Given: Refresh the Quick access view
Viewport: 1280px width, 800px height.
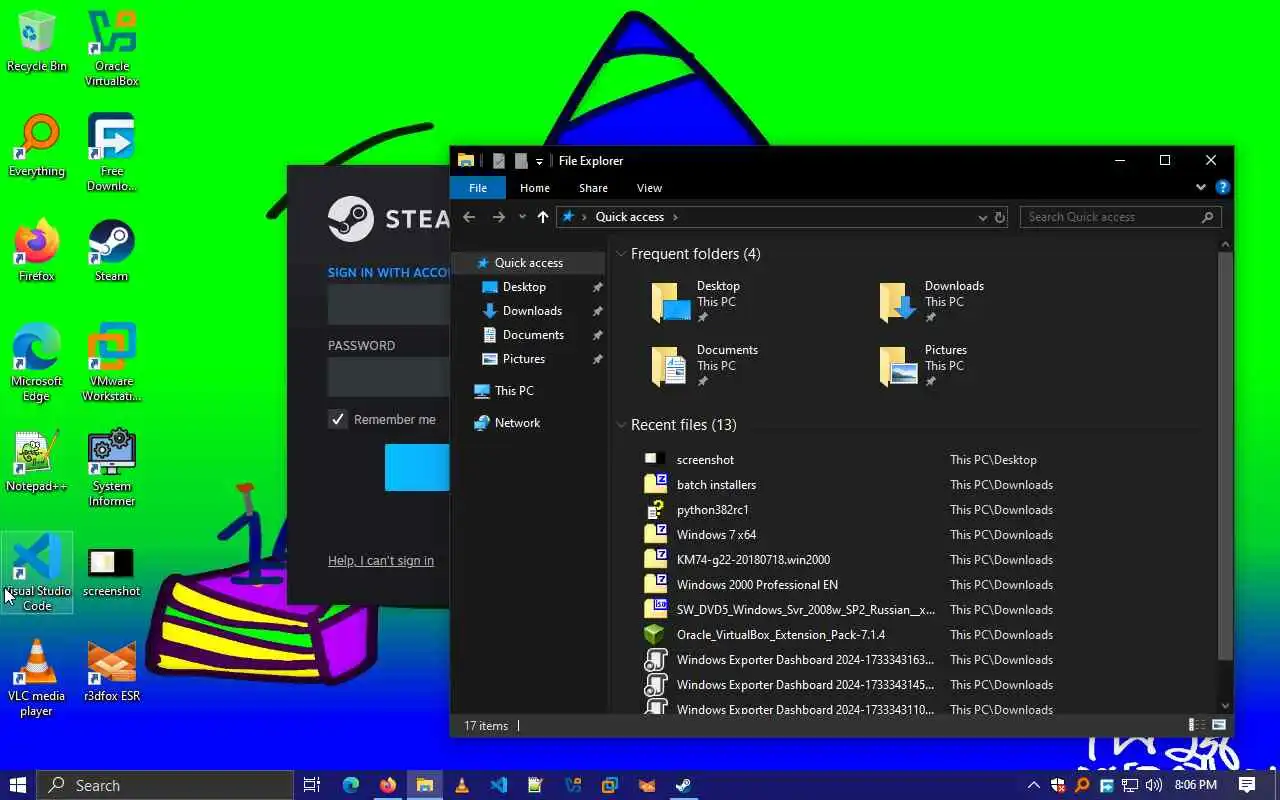Looking at the screenshot, I should [x=999, y=217].
